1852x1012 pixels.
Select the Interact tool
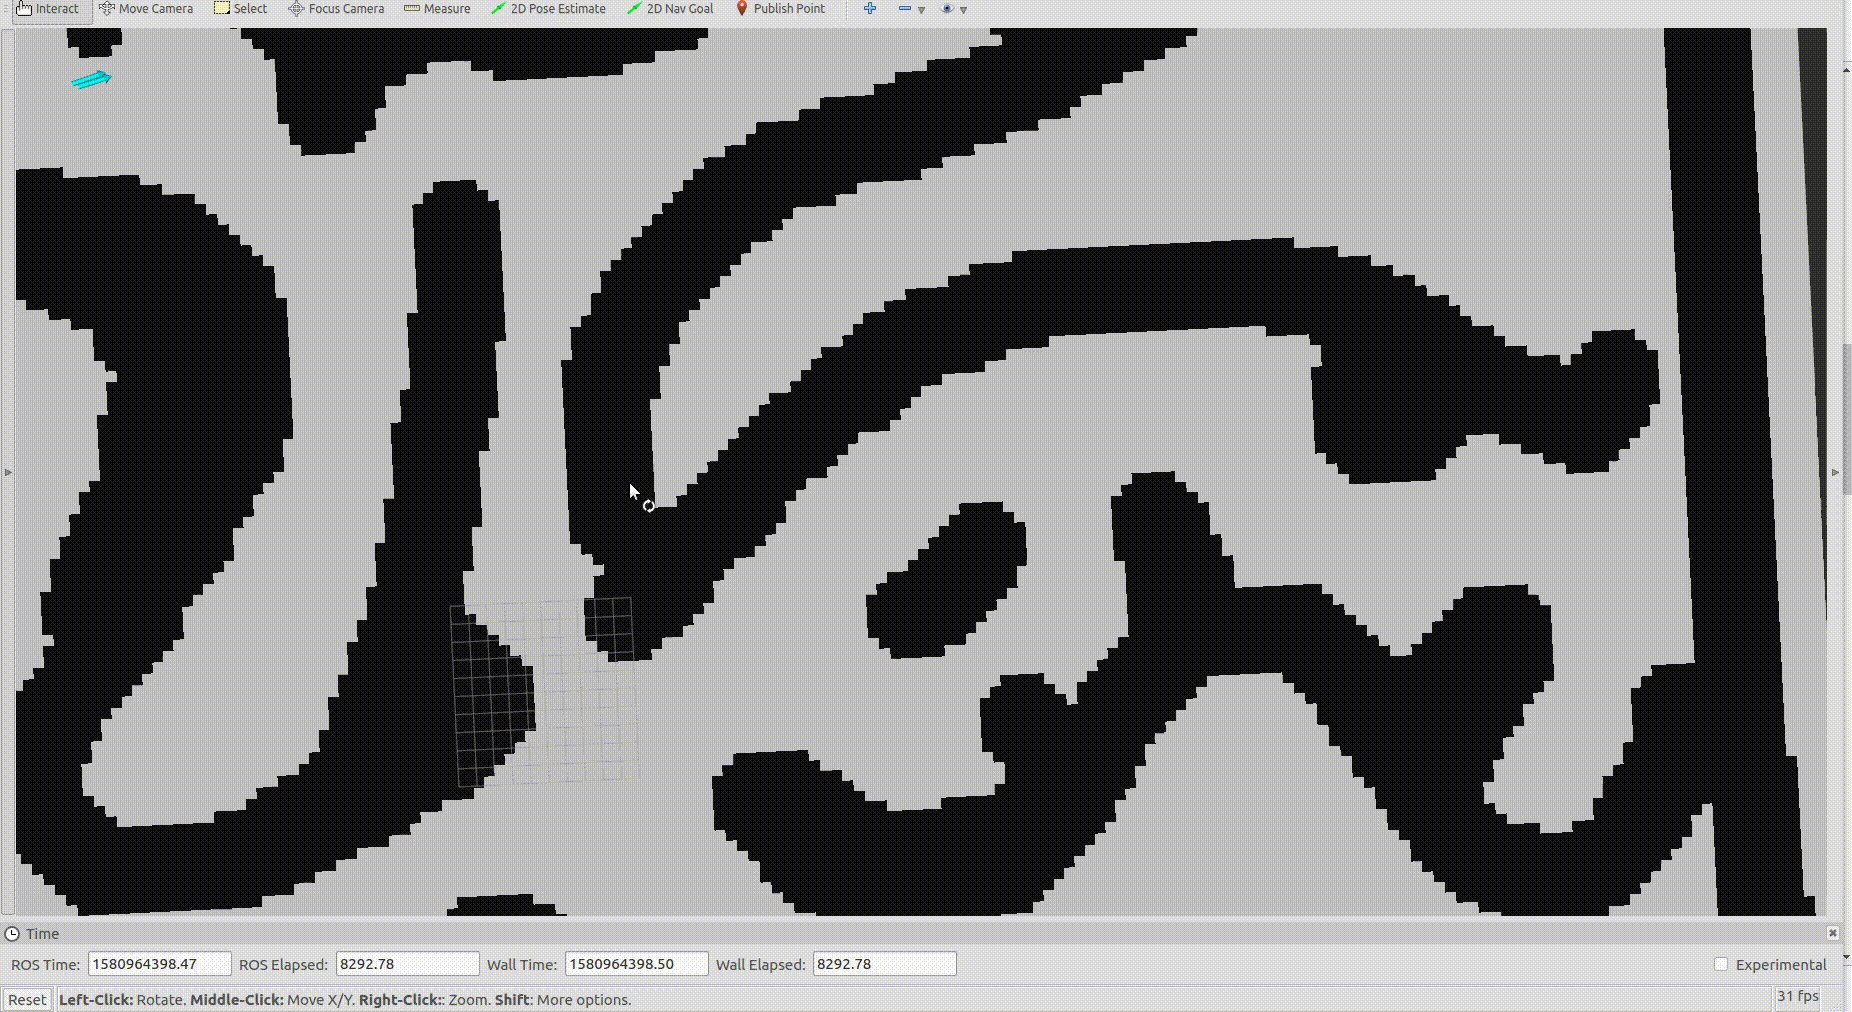click(50, 8)
